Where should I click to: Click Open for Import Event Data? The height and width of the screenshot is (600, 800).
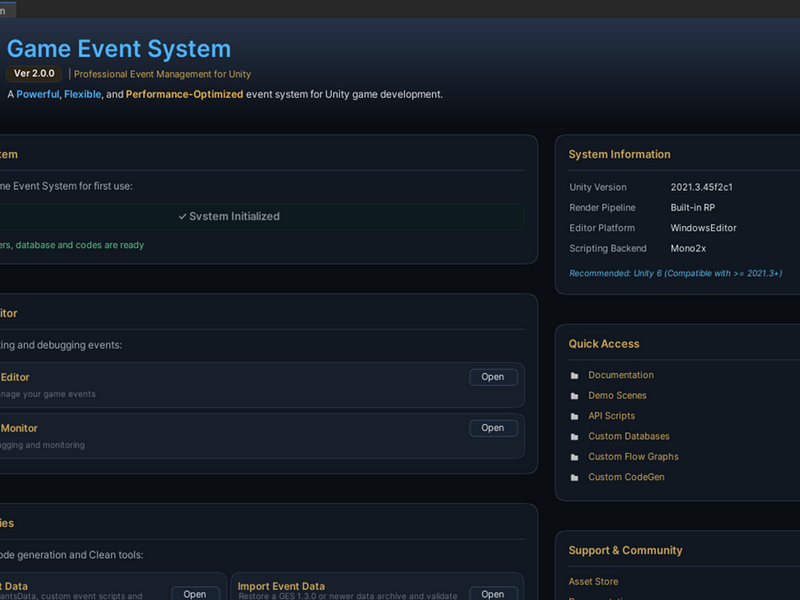(x=493, y=594)
